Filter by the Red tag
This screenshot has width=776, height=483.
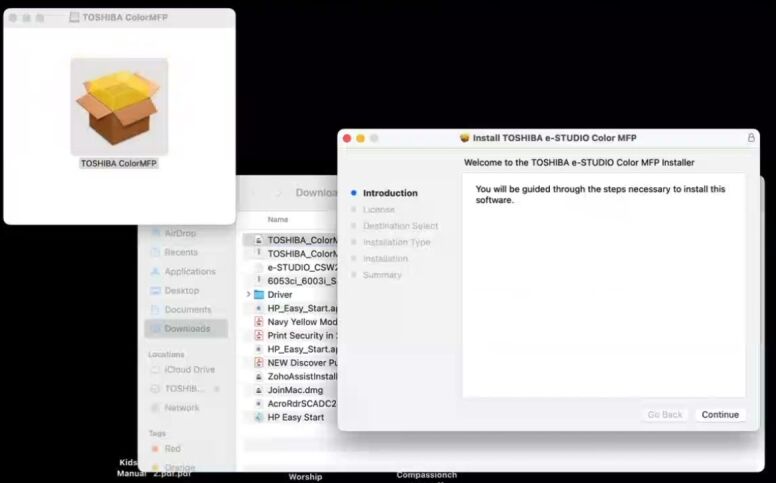tap(172, 449)
